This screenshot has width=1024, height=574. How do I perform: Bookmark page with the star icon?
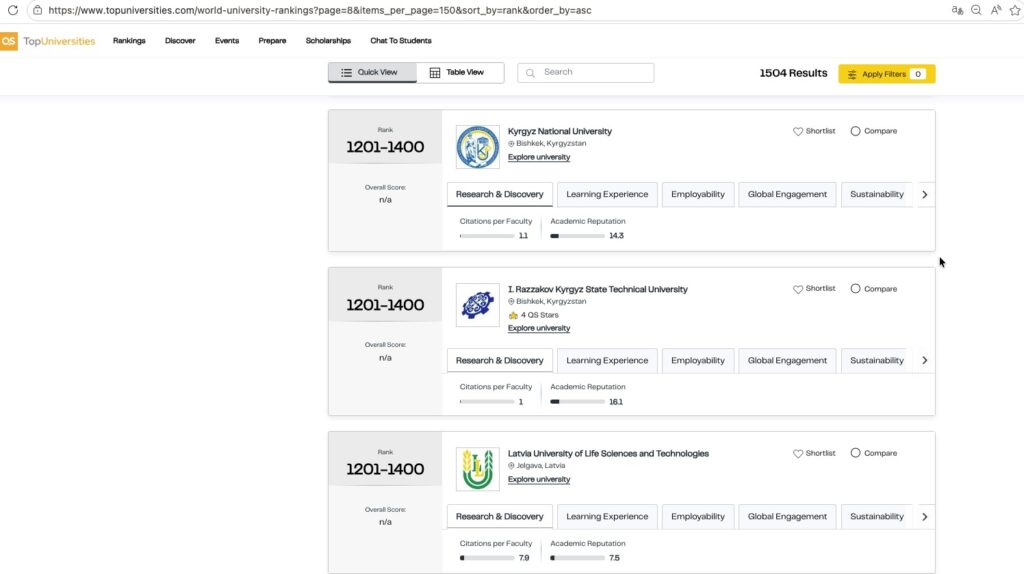1015,10
